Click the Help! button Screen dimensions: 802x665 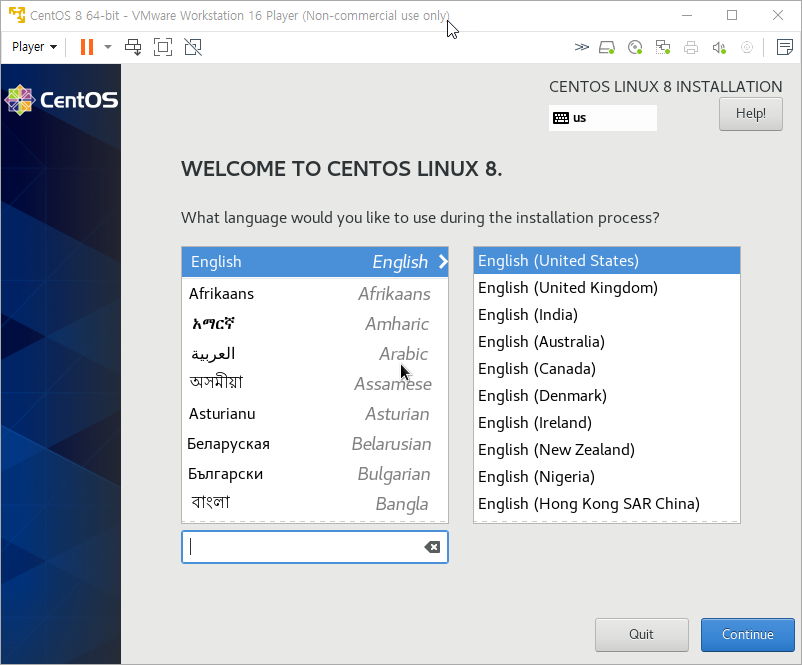pos(750,114)
